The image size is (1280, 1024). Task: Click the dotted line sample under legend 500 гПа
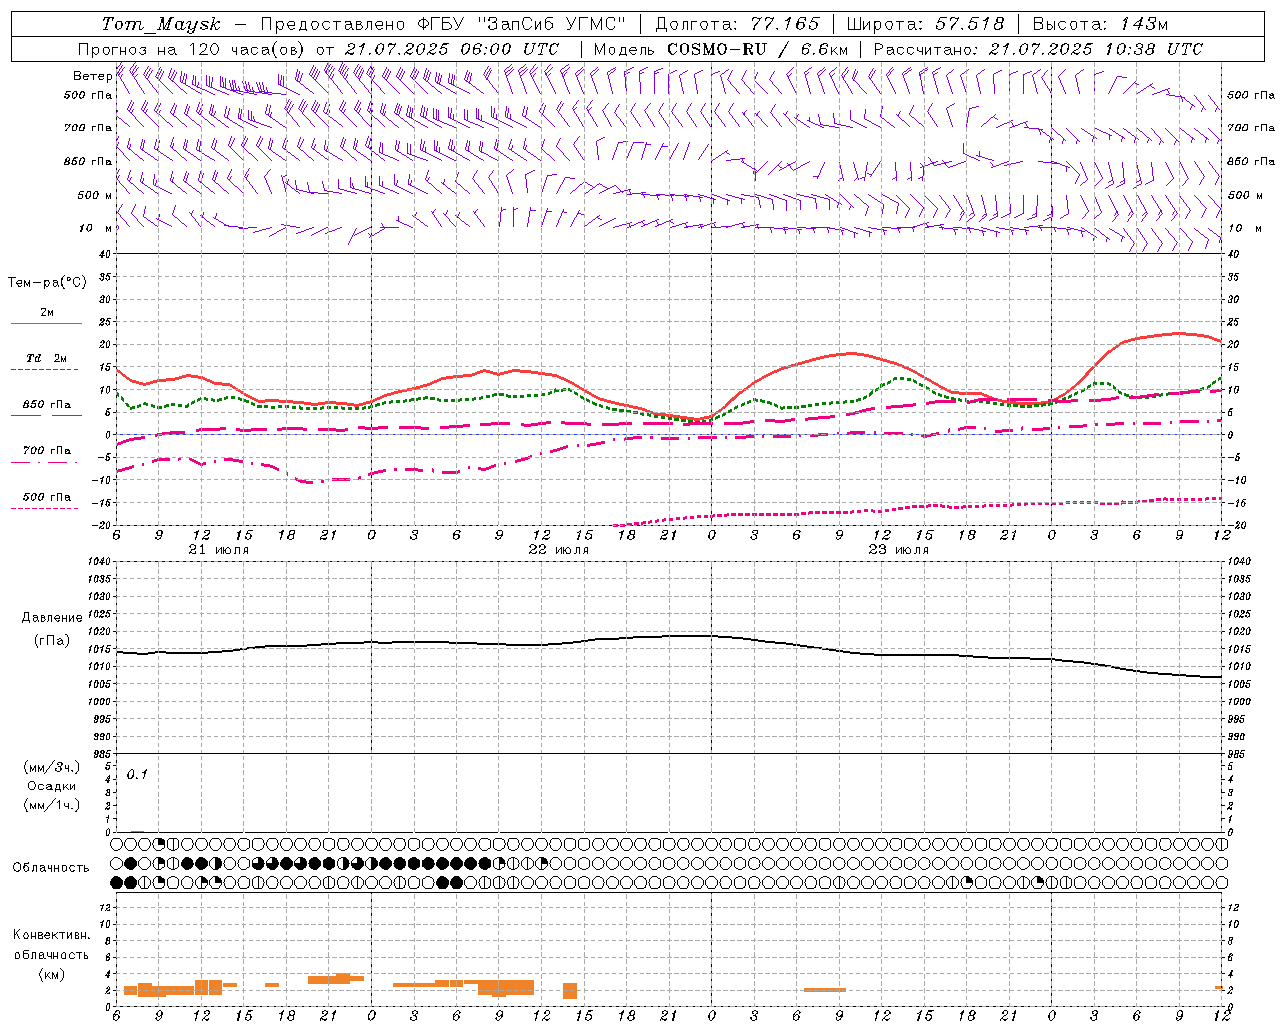pyautogui.click(x=46, y=509)
